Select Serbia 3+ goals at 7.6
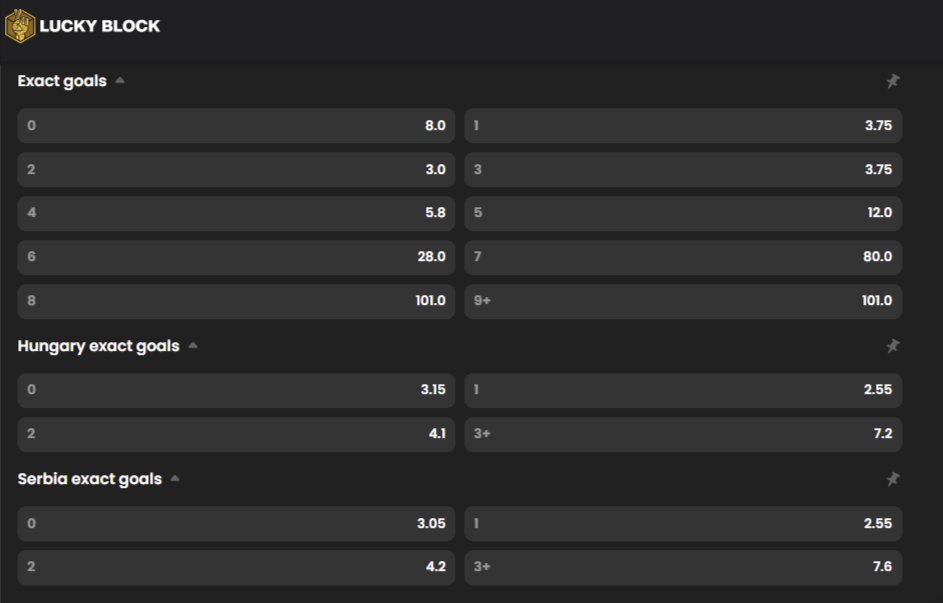This screenshot has height=603, width=943. point(683,567)
